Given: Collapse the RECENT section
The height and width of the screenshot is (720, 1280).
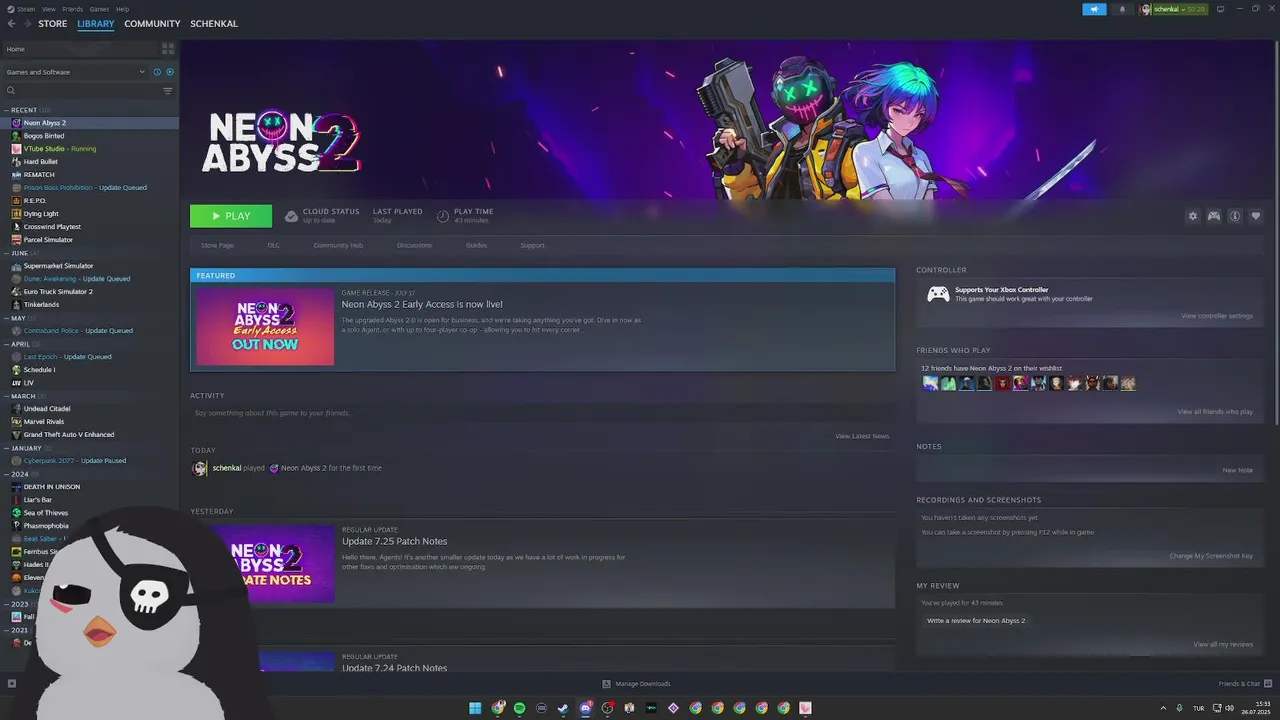Looking at the screenshot, I should click(24, 110).
